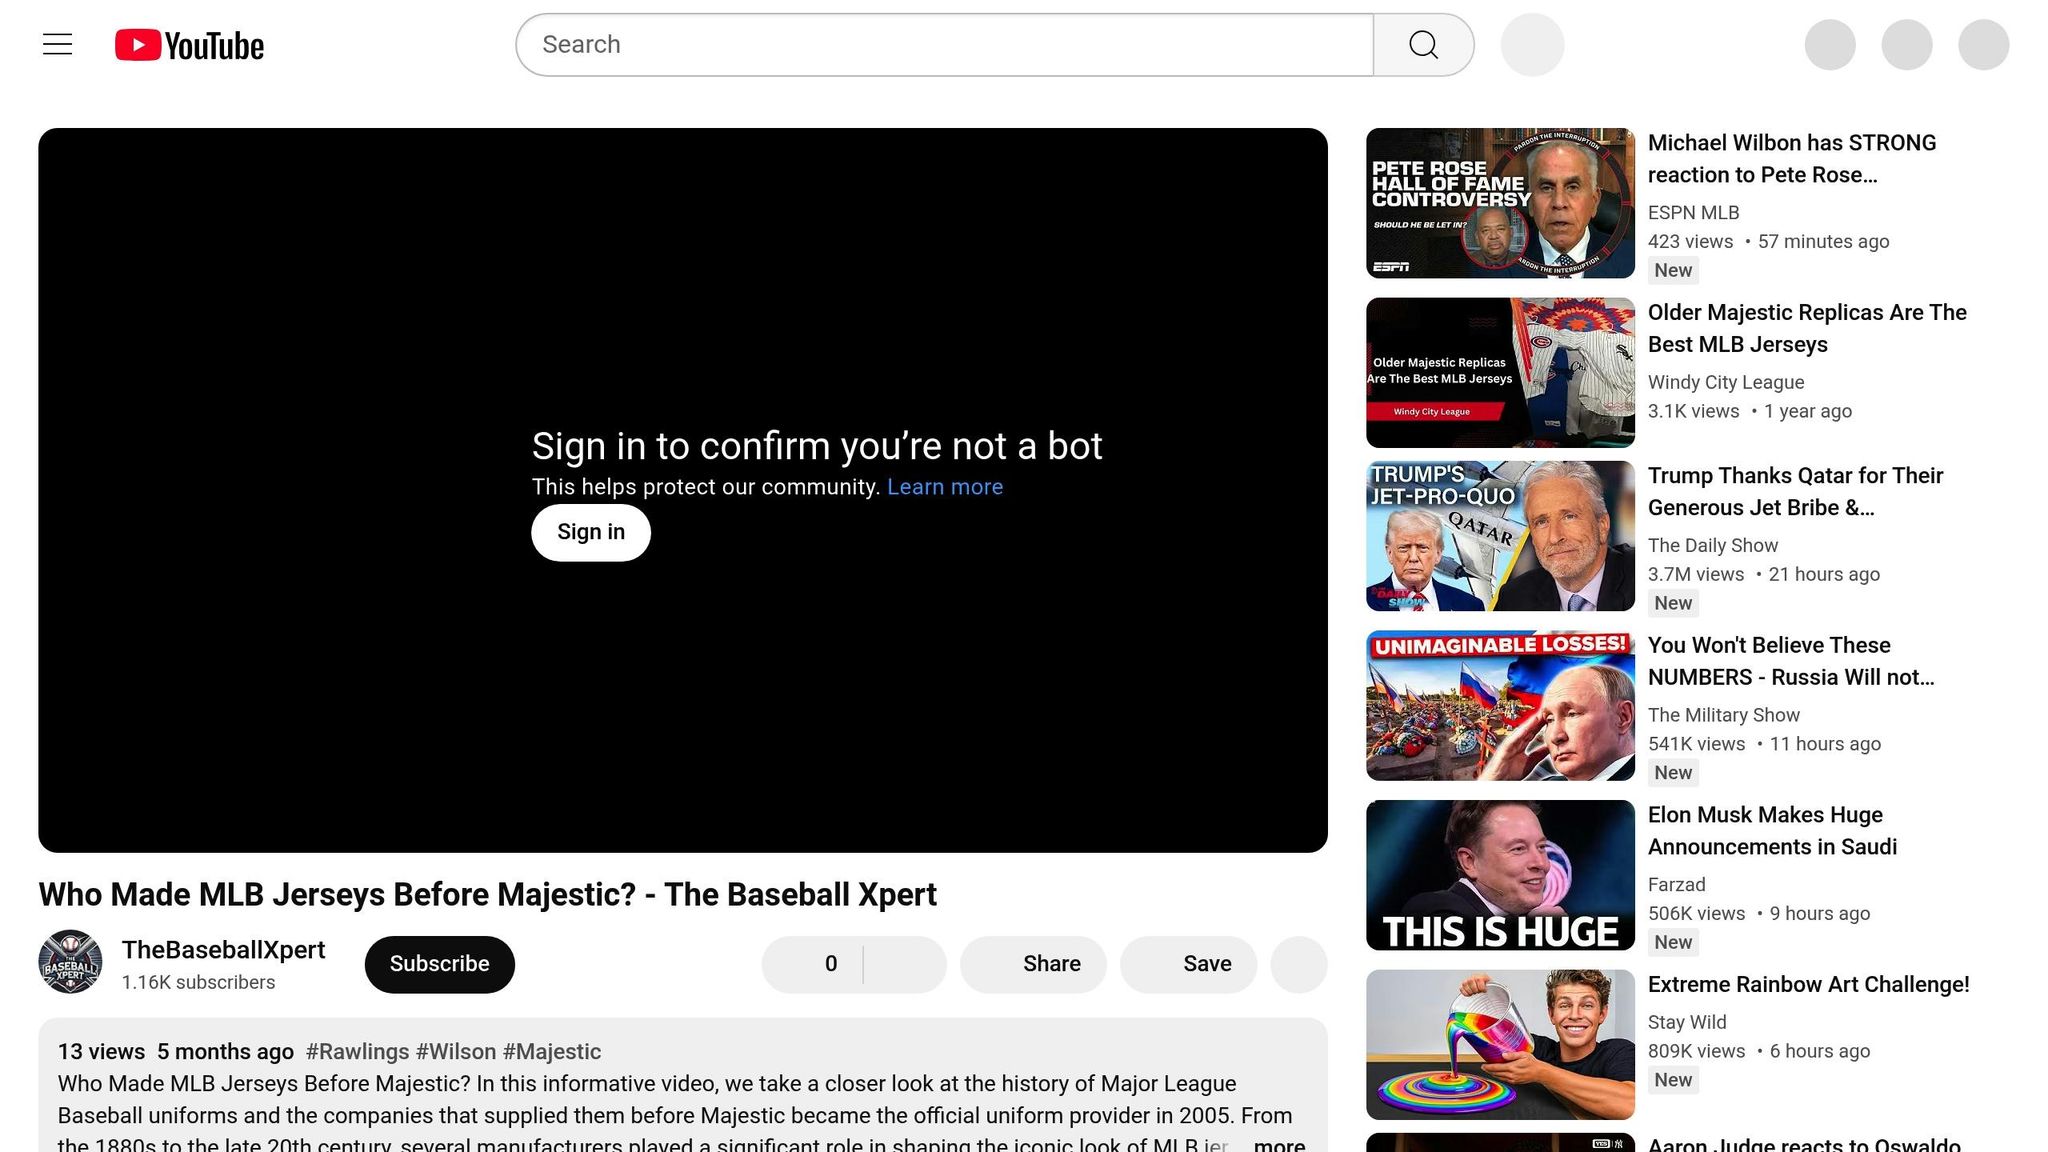This screenshot has width=2048, height=1152.
Task: Open the #Rawlings hashtag
Action: [357, 1052]
